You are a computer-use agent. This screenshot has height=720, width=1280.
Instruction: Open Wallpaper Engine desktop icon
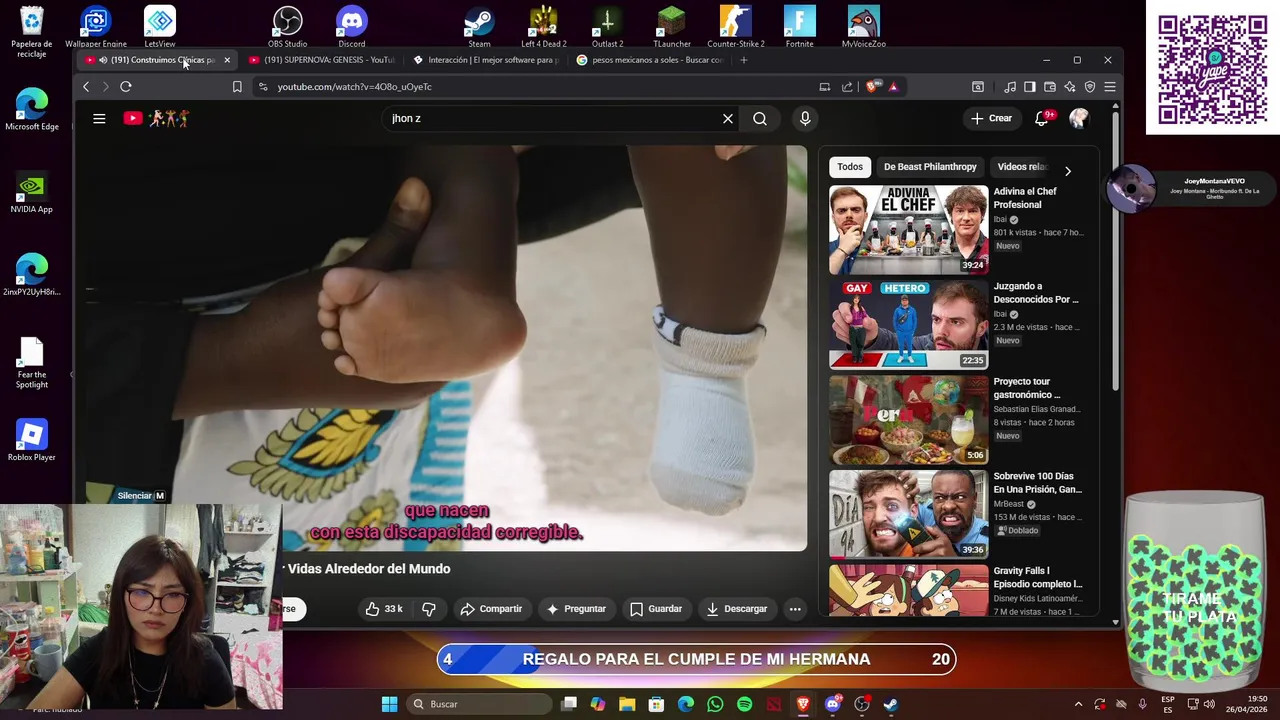(96, 27)
